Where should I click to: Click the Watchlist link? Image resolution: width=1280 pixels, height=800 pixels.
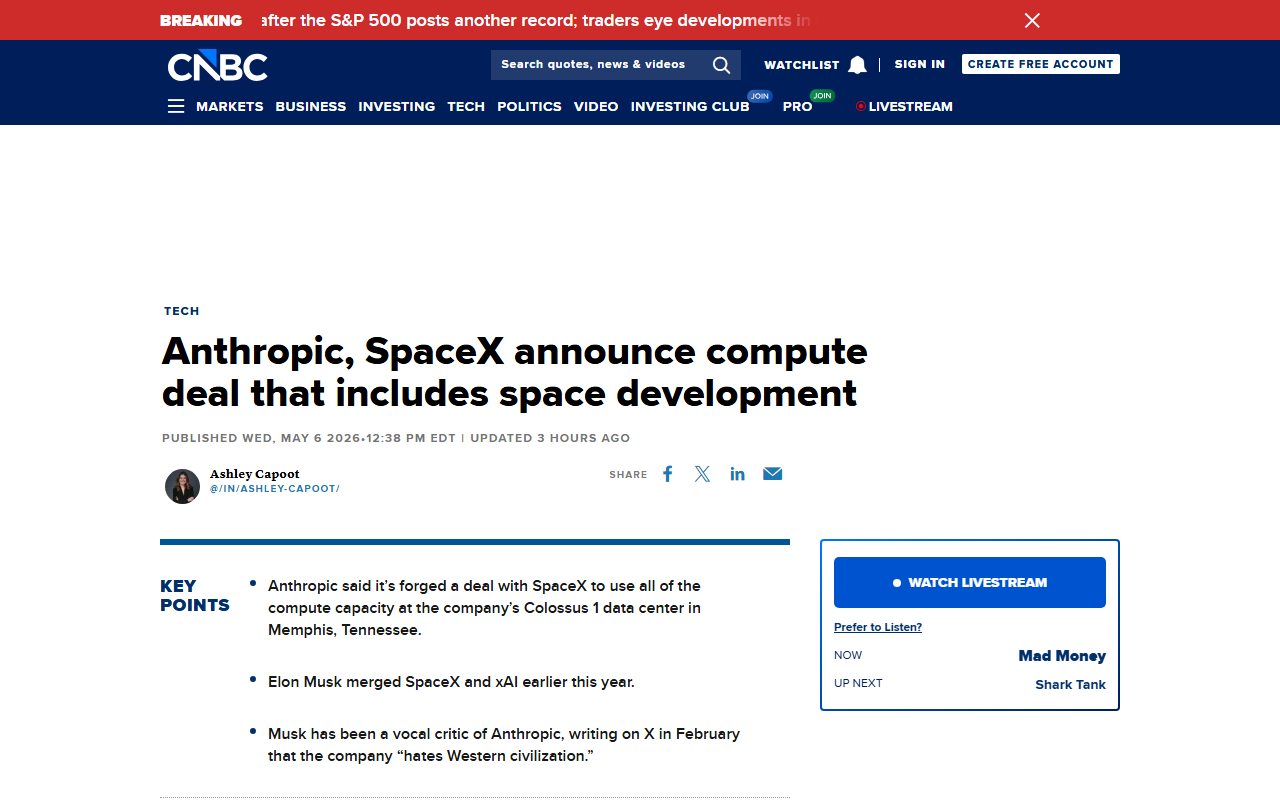click(x=802, y=65)
